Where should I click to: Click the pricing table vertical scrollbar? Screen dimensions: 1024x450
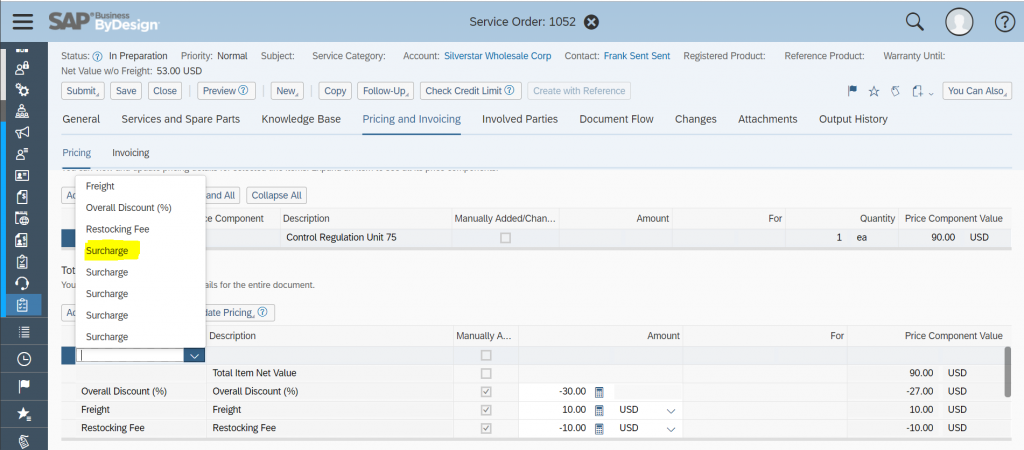pos(1008,371)
